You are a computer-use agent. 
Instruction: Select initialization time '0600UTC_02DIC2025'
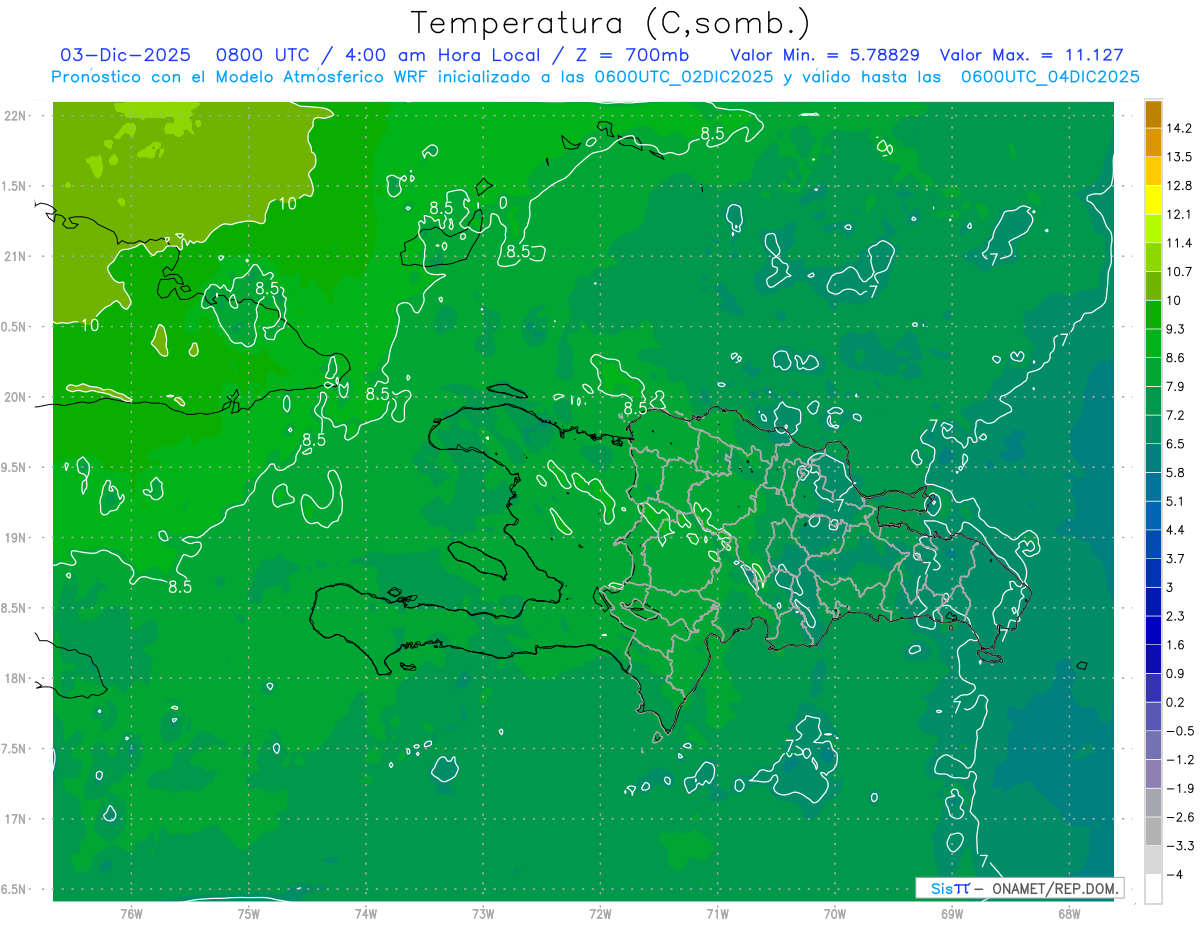(683, 77)
